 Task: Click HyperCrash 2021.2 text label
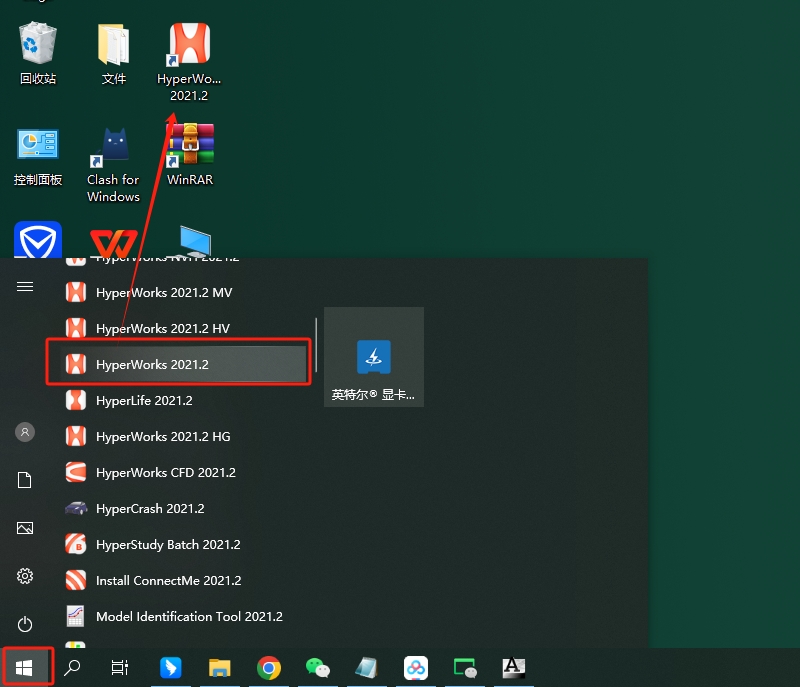(x=150, y=508)
